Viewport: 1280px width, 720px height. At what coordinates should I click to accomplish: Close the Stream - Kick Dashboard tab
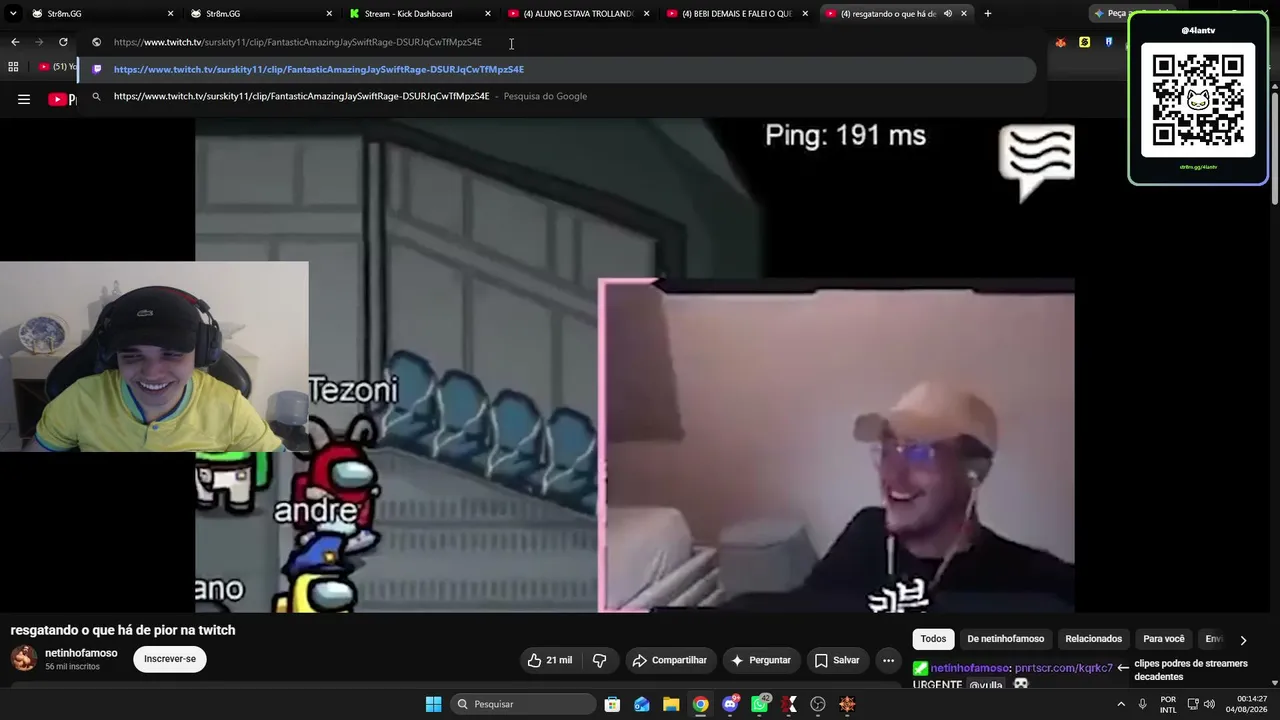coord(488,13)
